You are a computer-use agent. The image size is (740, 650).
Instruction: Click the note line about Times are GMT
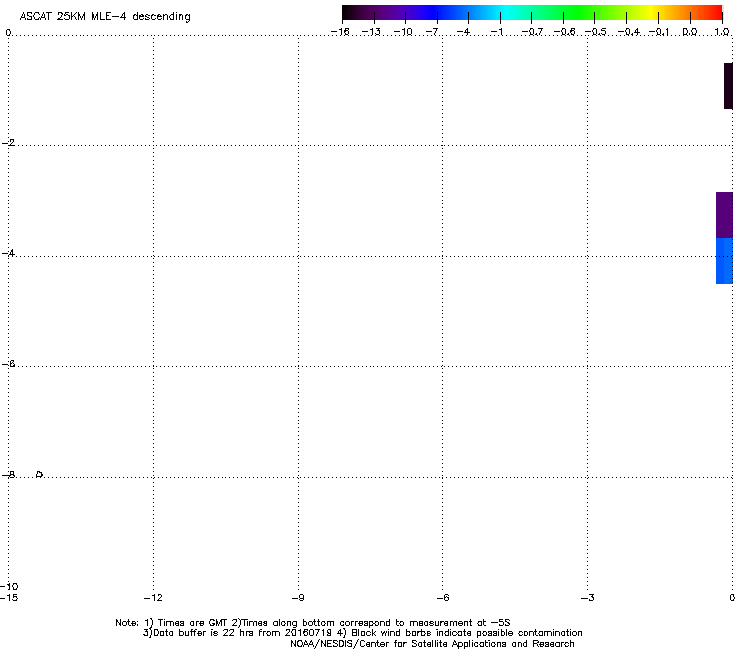coord(313,623)
